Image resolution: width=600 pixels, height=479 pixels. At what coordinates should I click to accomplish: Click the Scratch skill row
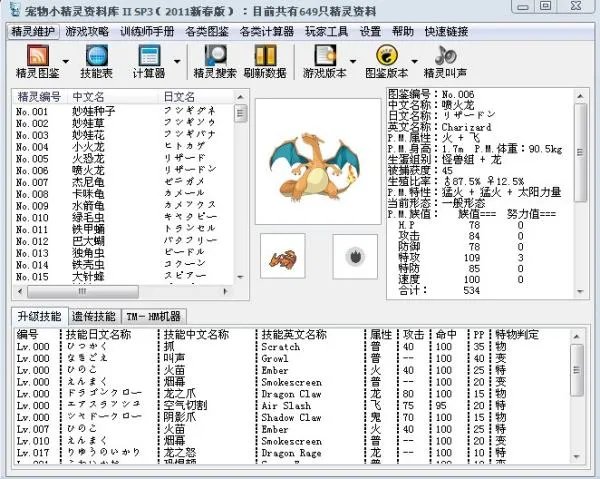tap(291, 347)
